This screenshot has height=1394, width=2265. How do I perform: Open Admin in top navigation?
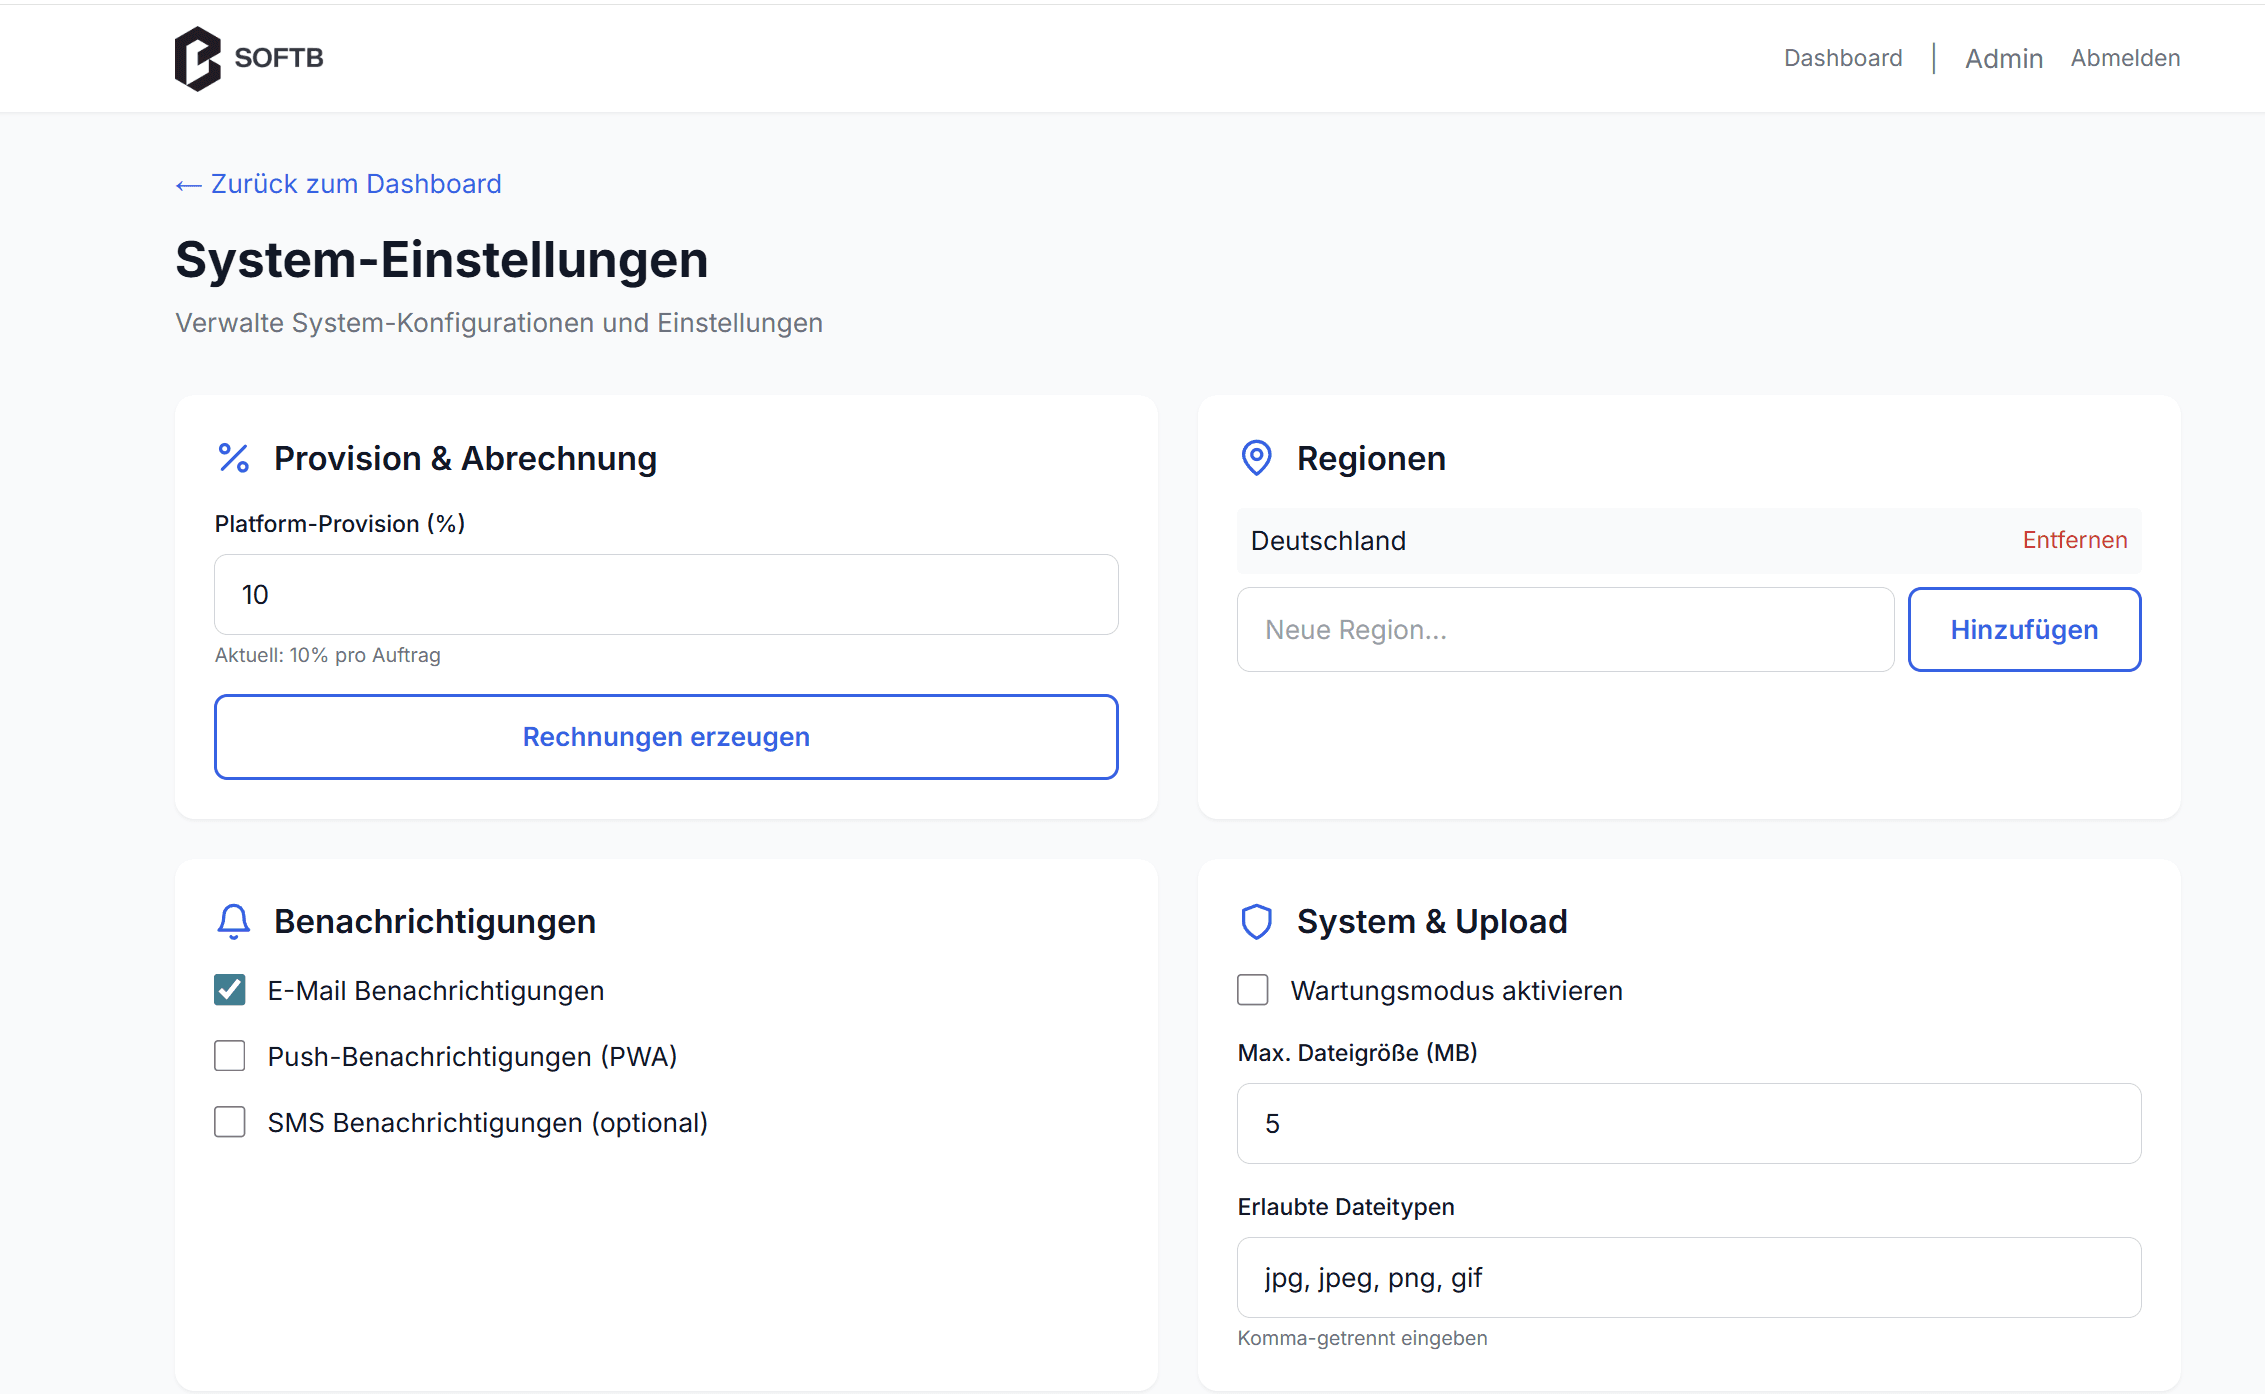(x=2003, y=58)
